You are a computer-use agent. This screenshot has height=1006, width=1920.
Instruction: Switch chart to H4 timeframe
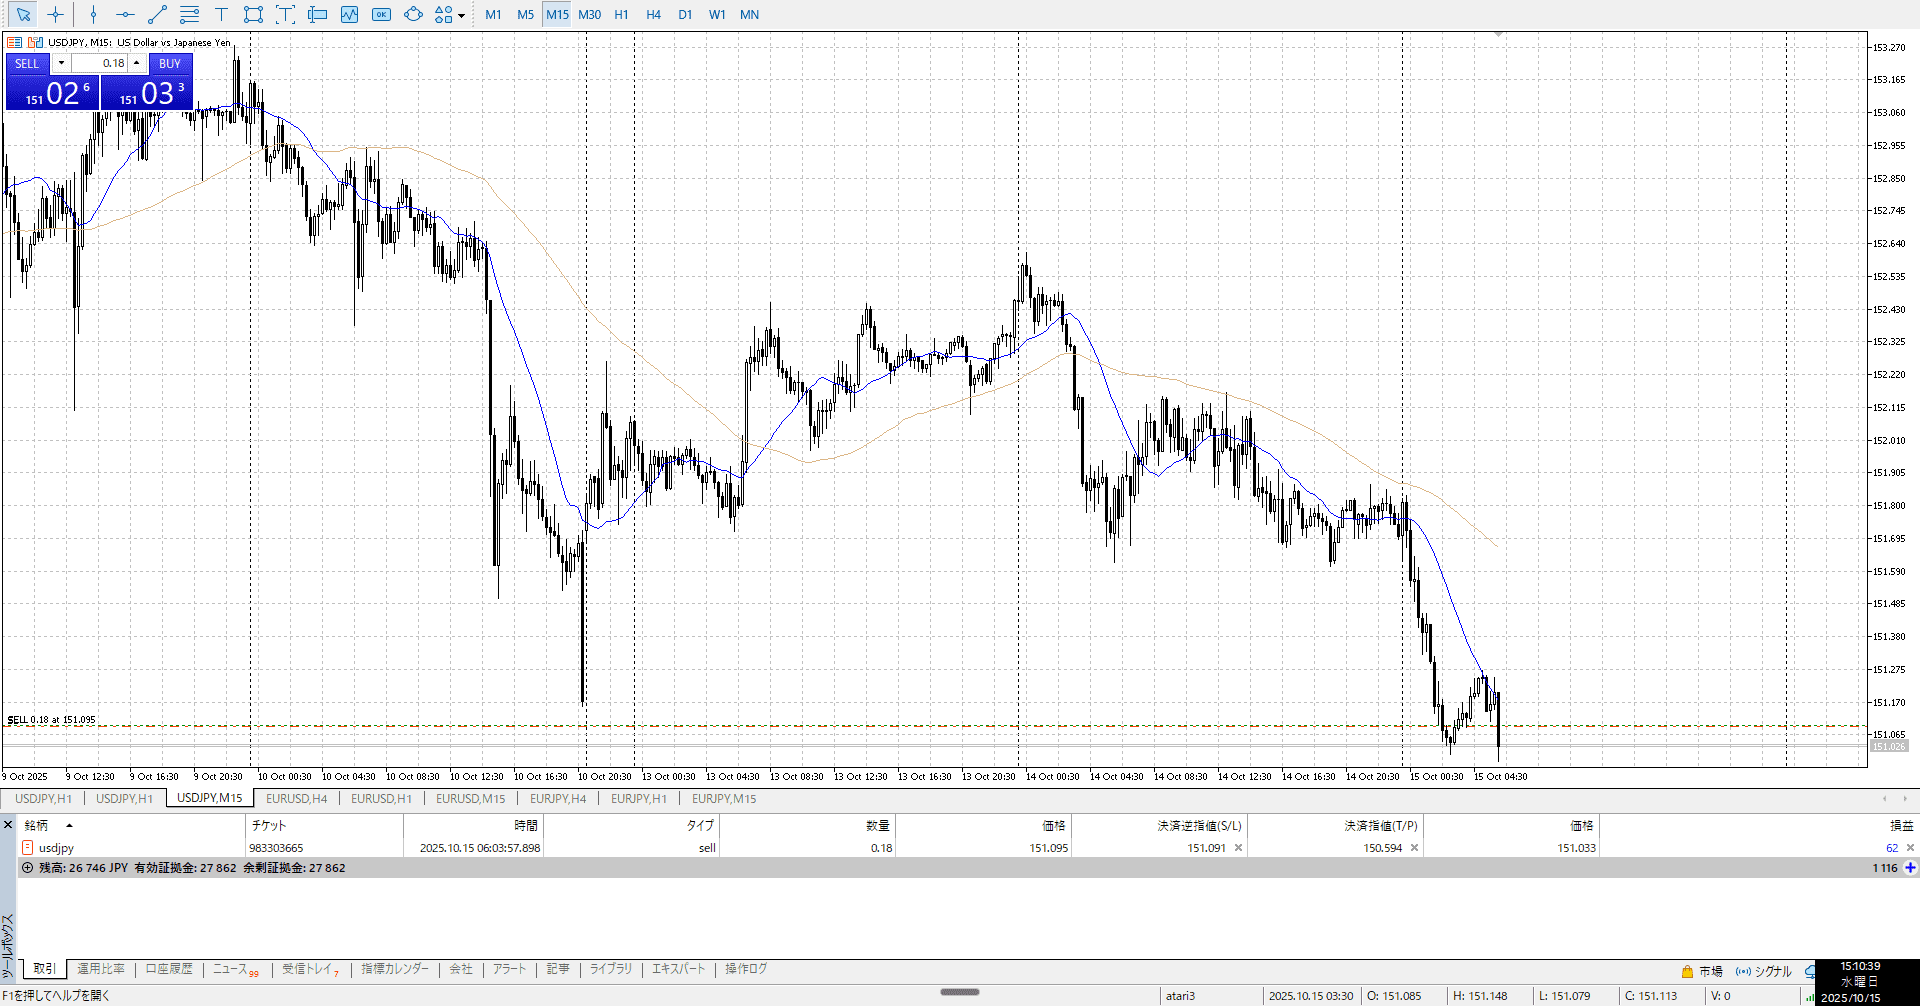point(653,14)
